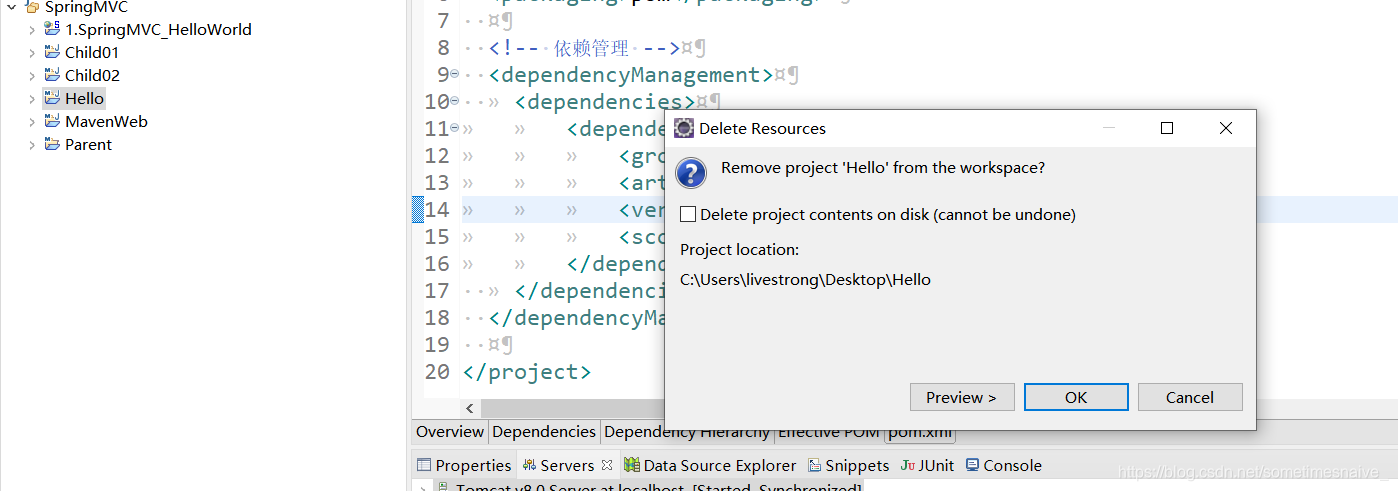Switch to the Dependencies editor tab
Viewport: 1398px width, 491px height.
pos(544,432)
